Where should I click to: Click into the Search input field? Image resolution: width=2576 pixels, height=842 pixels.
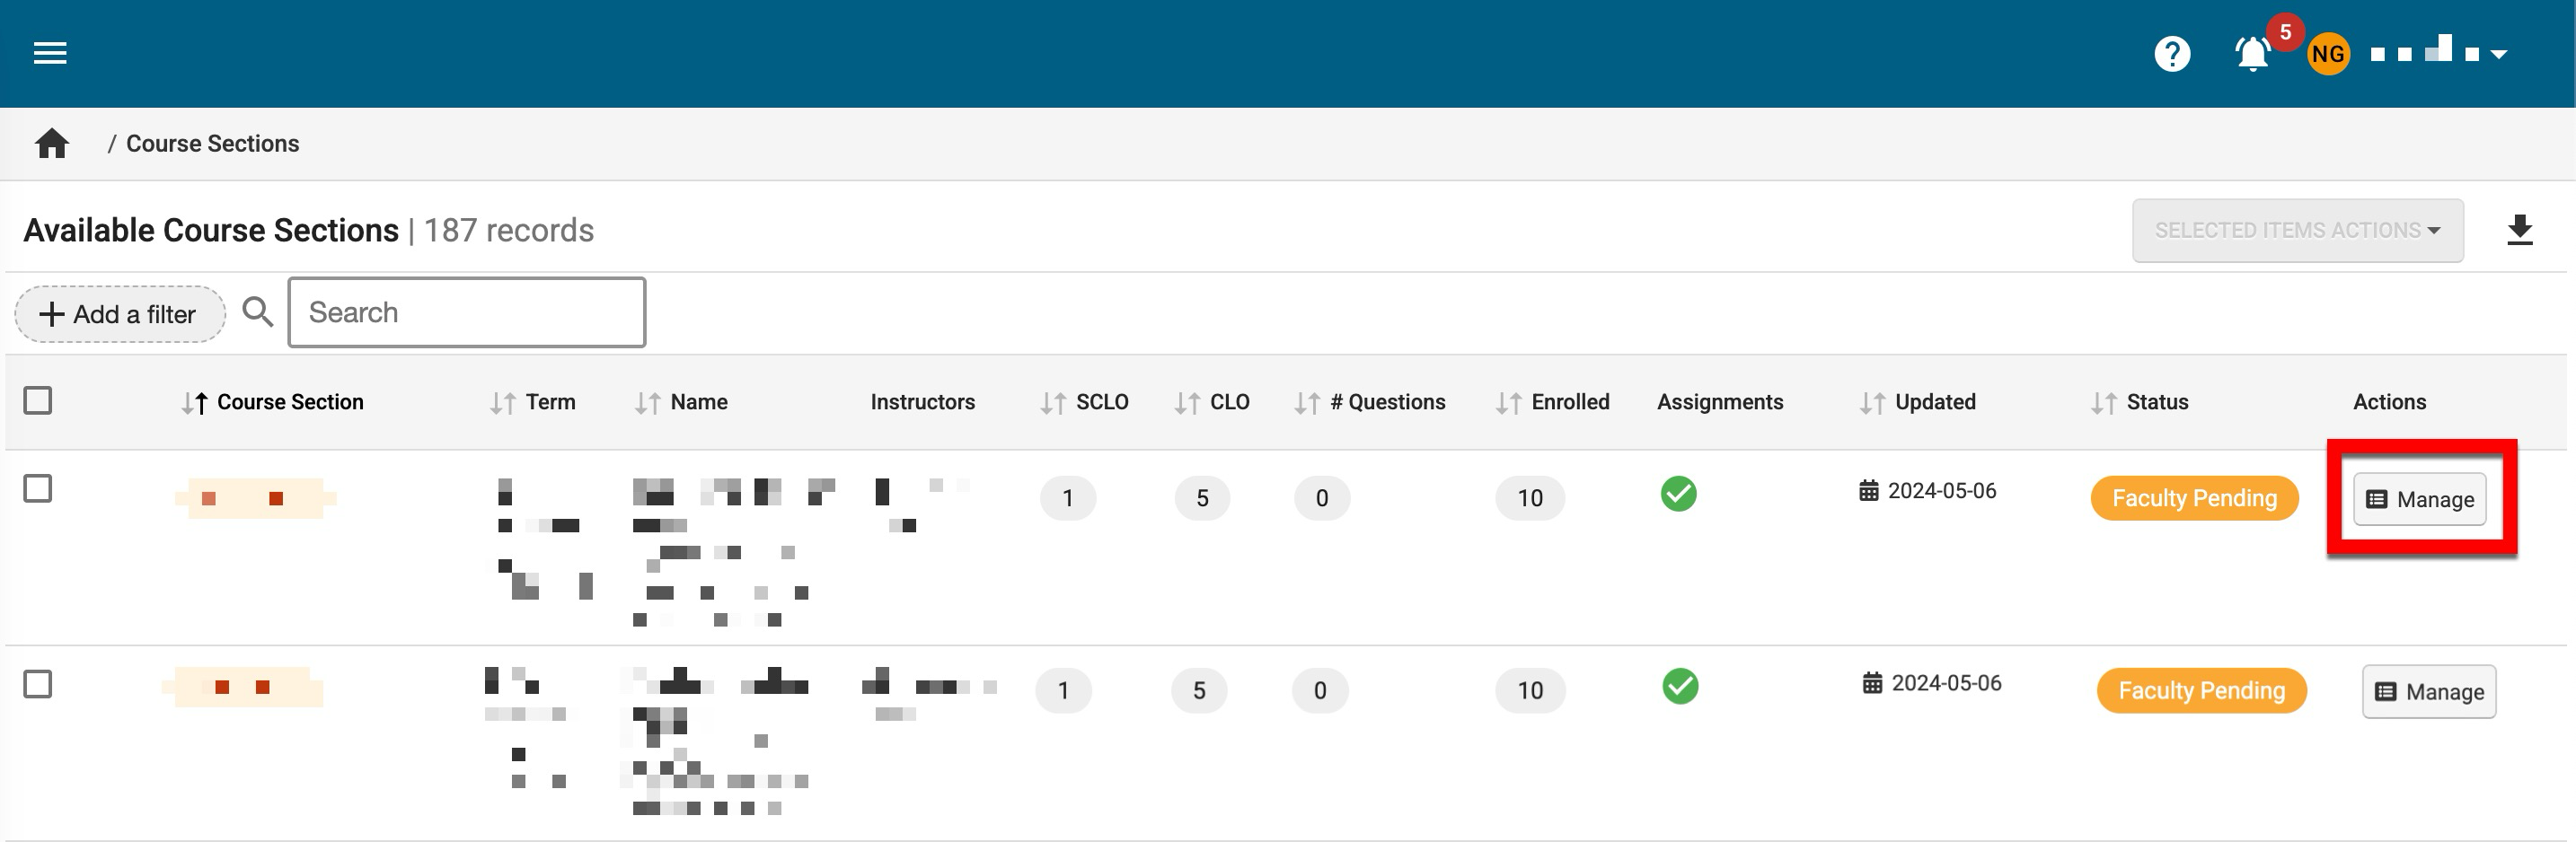click(x=467, y=313)
